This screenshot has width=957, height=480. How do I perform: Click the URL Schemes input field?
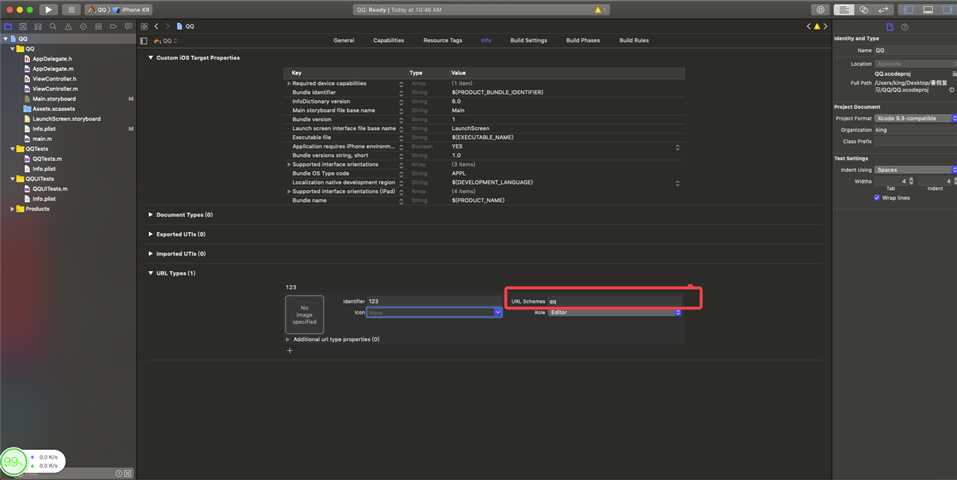(614, 302)
